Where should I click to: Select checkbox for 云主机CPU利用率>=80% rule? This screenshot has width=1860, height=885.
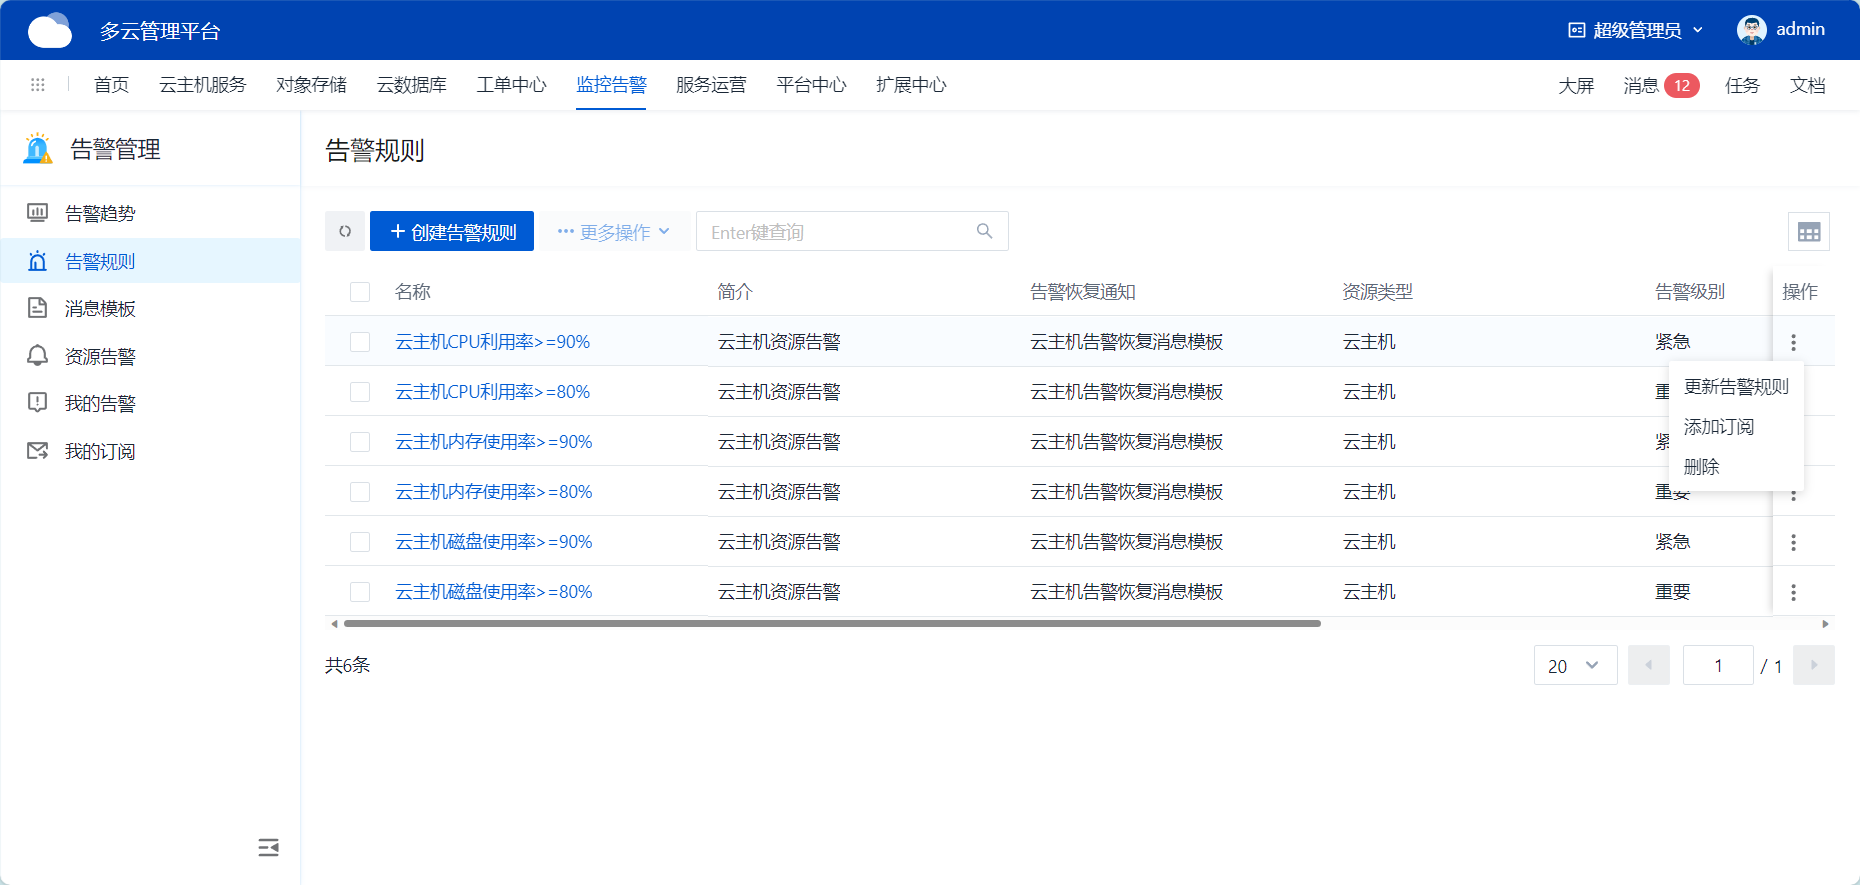pyautogui.click(x=360, y=392)
